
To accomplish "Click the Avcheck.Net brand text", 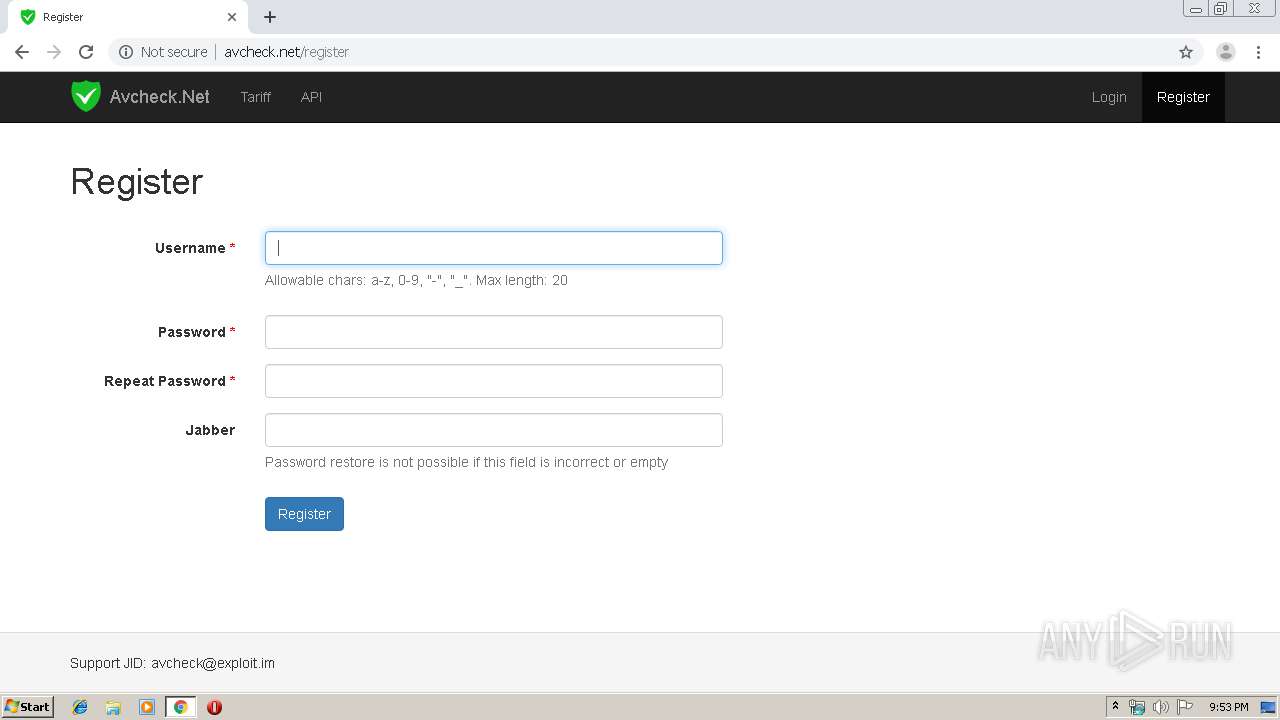I will 160,97.
